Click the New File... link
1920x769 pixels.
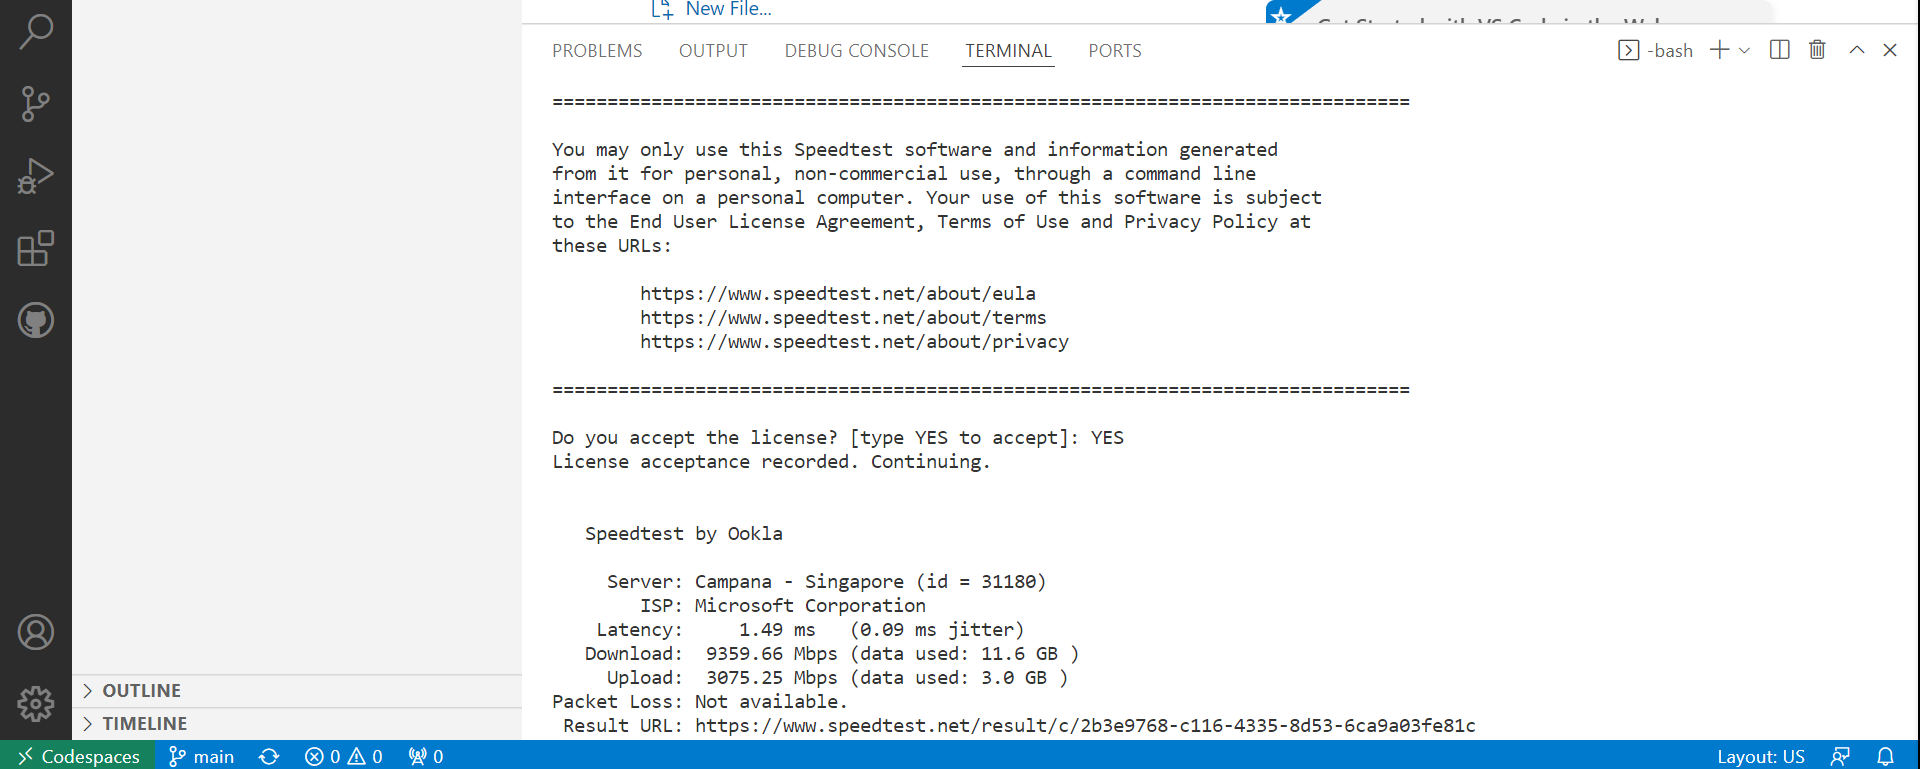728,9
